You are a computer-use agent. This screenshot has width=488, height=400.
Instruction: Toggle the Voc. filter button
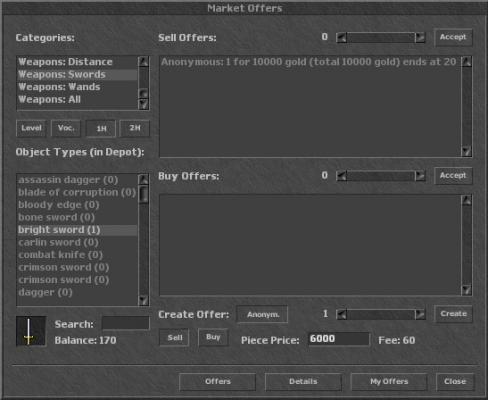pyautogui.click(x=66, y=128)
